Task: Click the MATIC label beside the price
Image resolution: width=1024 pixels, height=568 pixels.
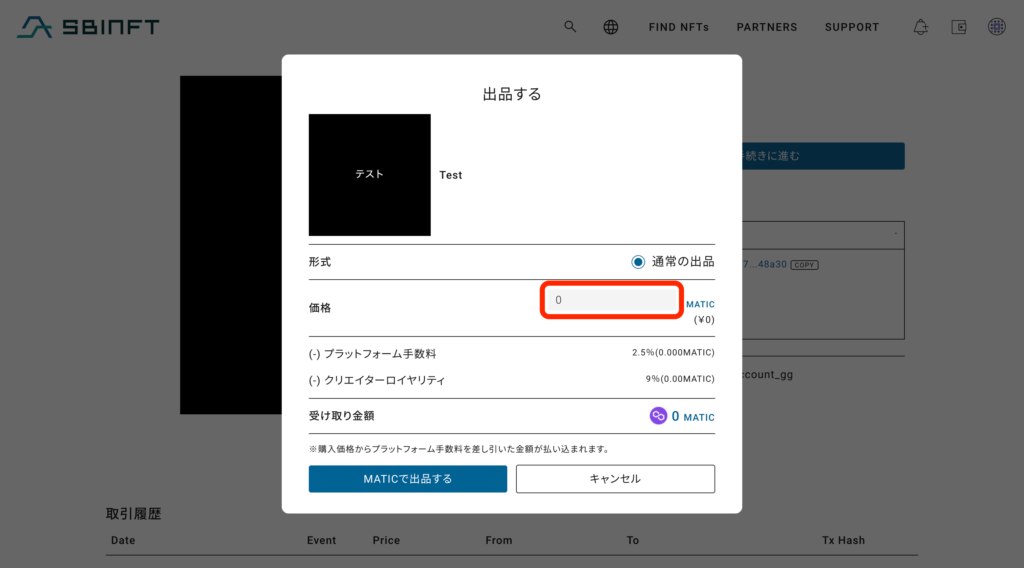Action: point(700,304)
